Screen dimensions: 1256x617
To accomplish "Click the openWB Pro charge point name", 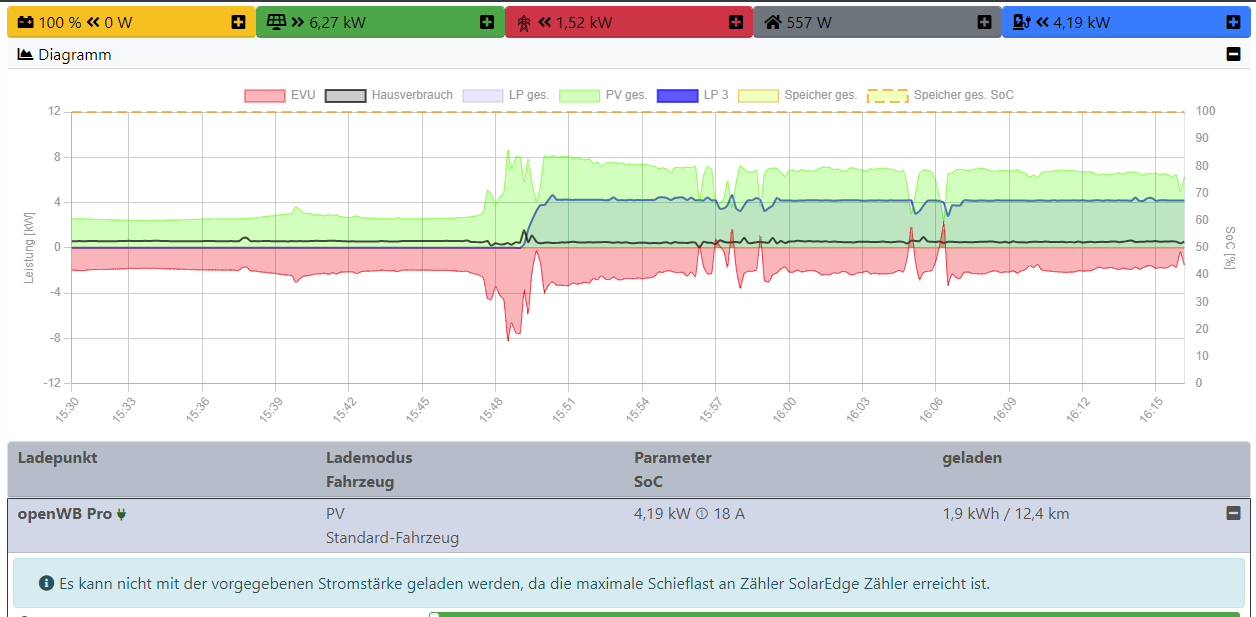I will click(x=65, y=514).
